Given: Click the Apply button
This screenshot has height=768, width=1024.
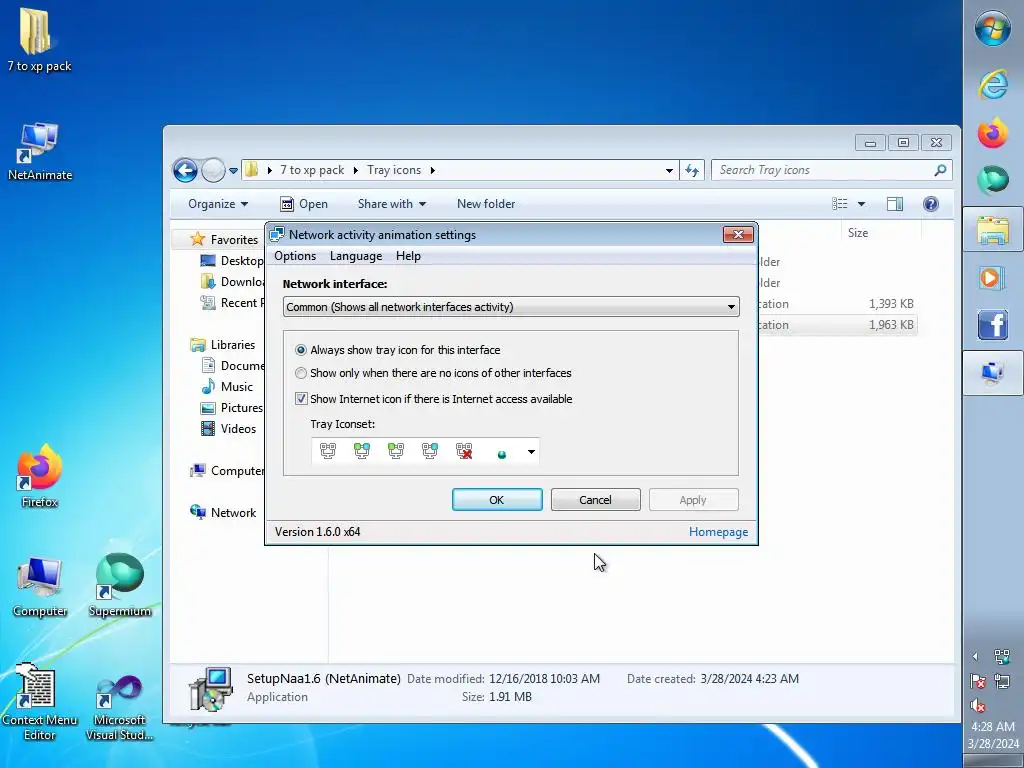Looking at the screenshot, I should [694, 500].
